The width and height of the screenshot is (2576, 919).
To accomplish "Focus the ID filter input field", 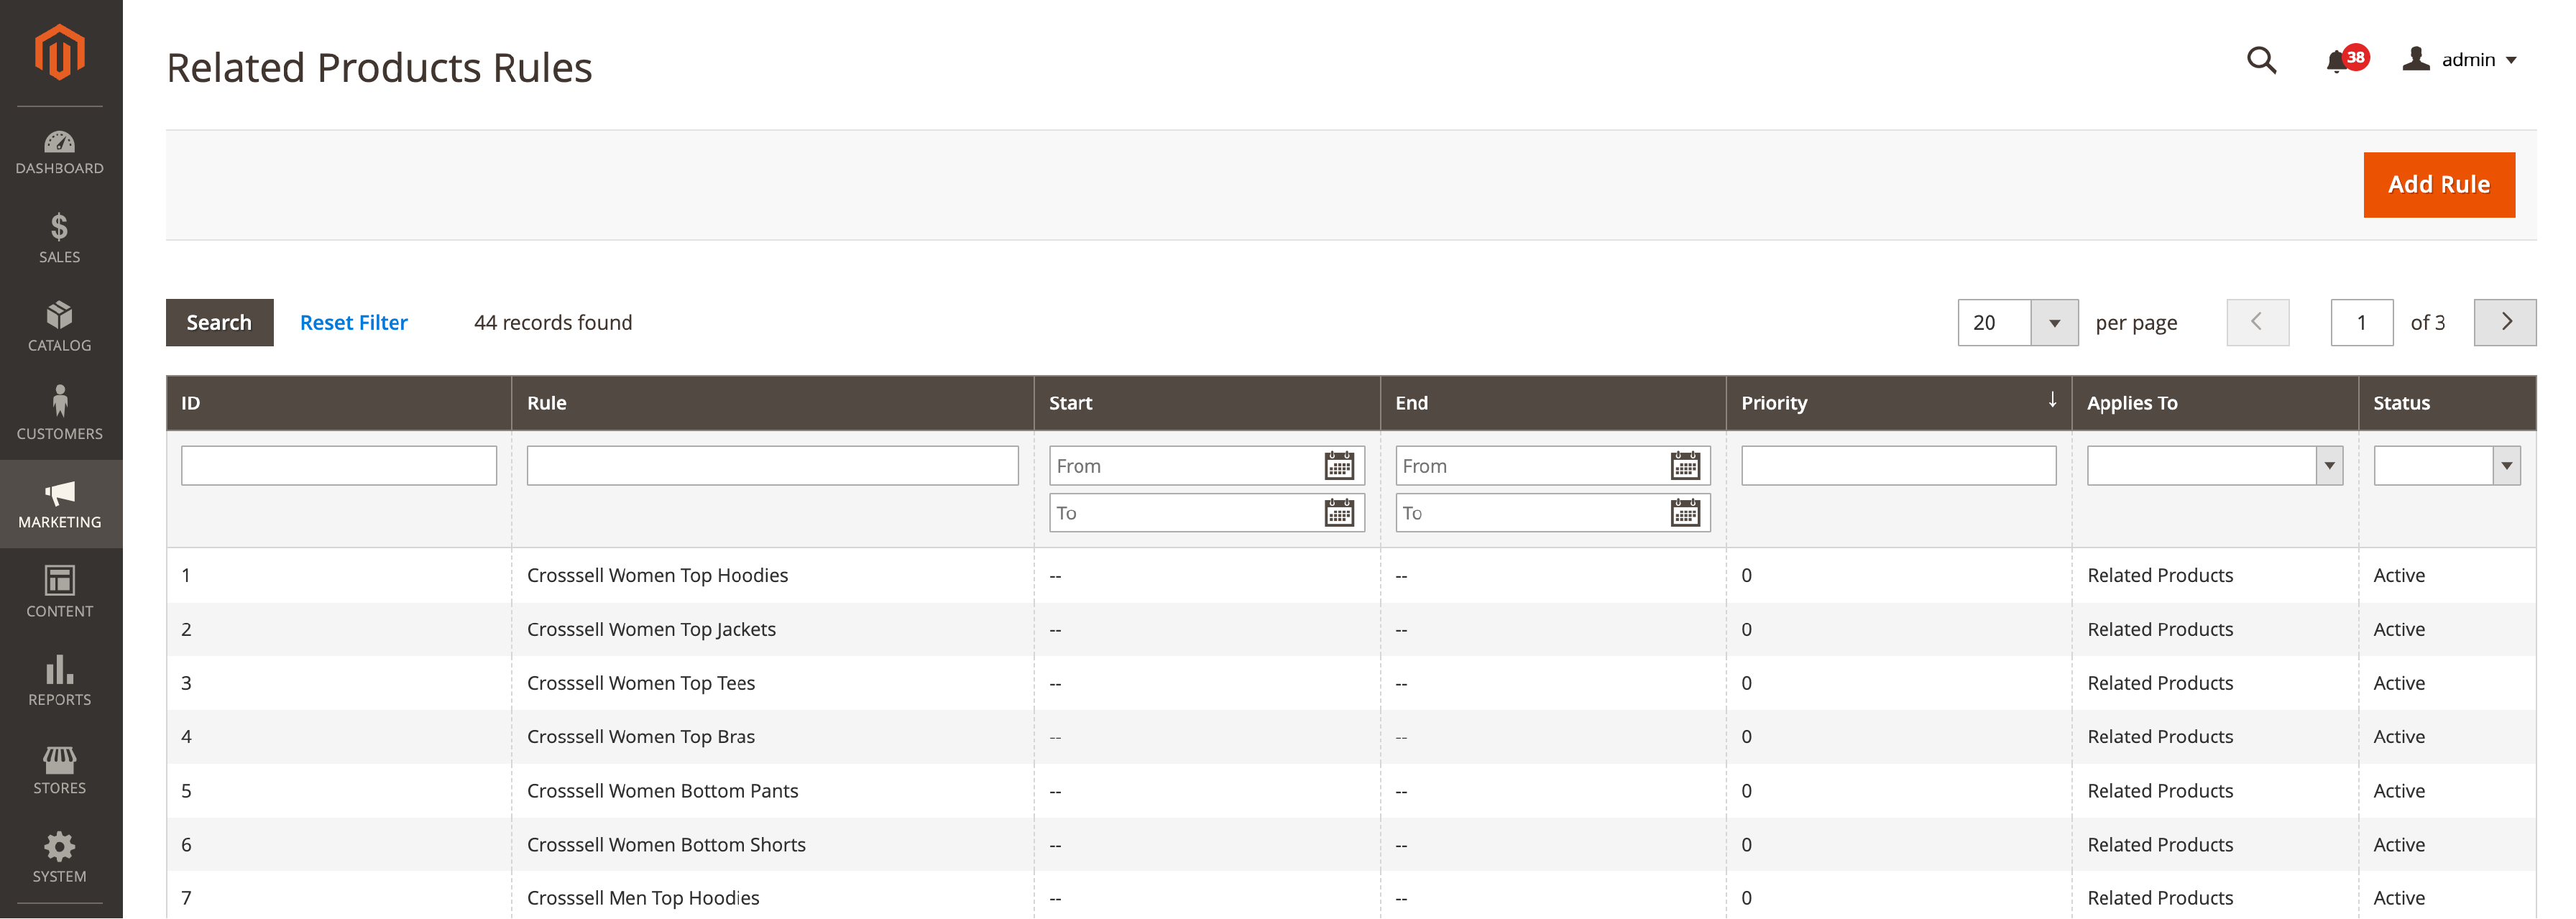I will click(339, 466).
